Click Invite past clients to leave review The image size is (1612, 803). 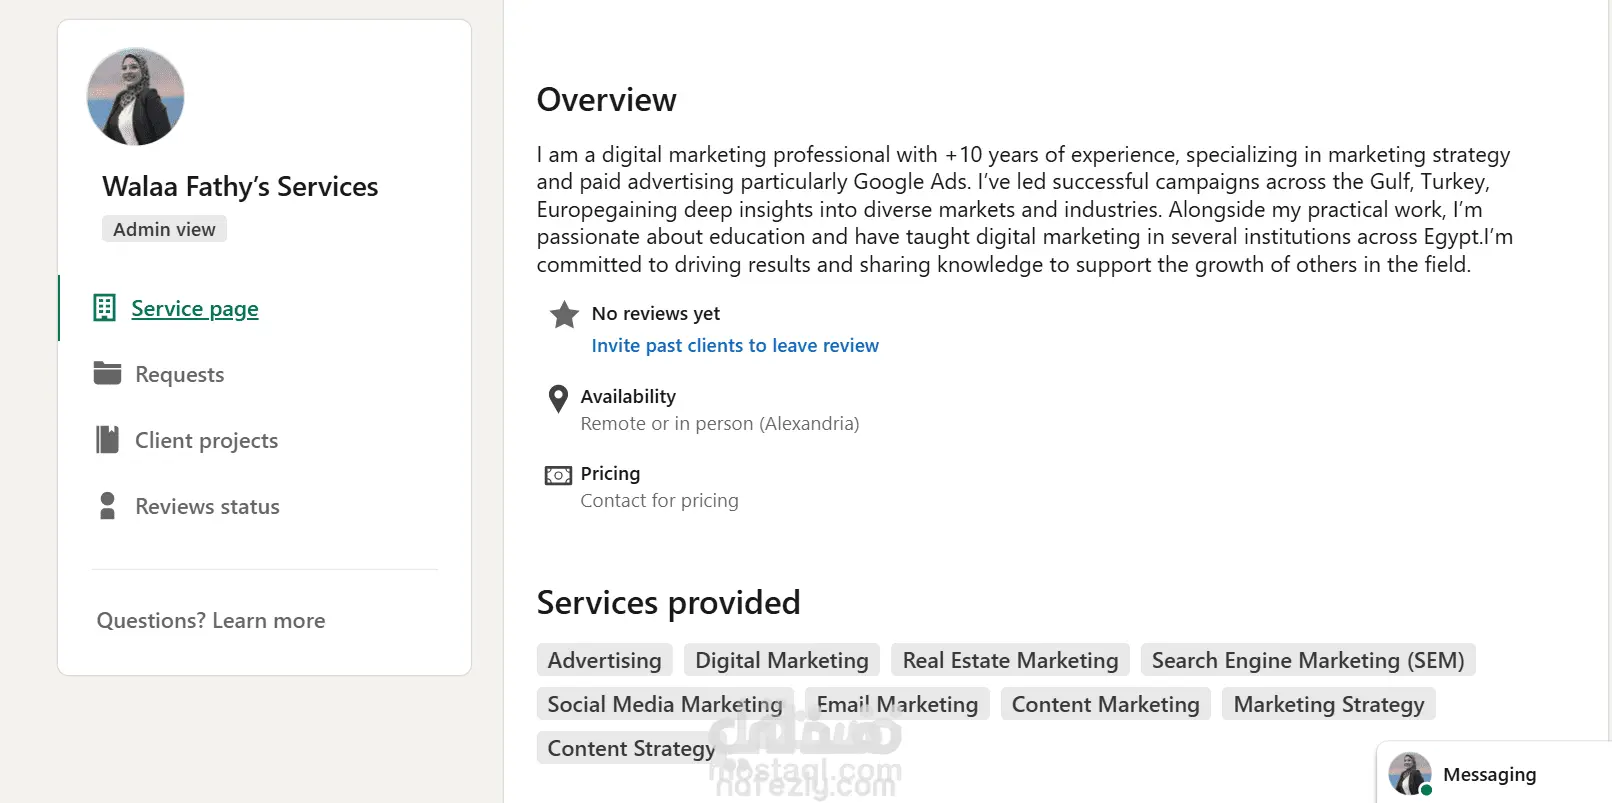tap(735, 346)
